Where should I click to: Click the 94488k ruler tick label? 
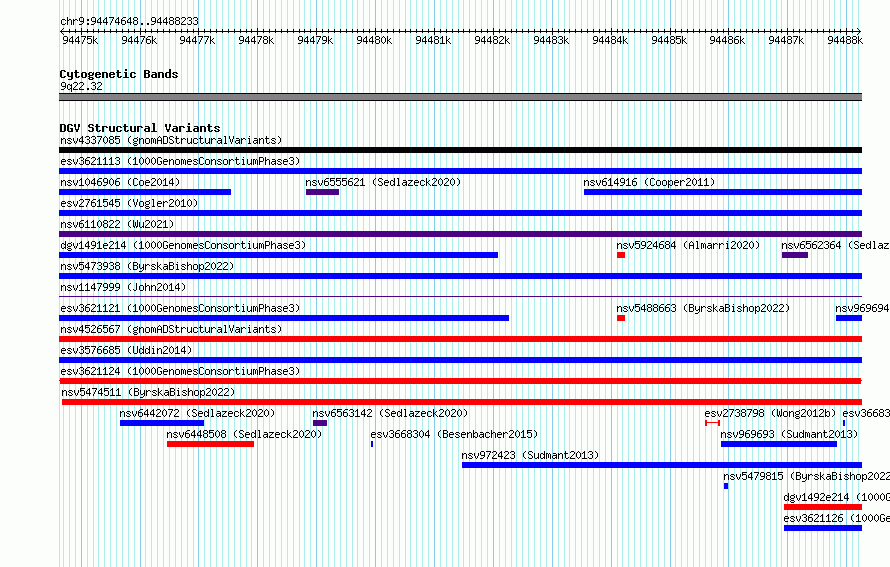click(x=845, y=40)
